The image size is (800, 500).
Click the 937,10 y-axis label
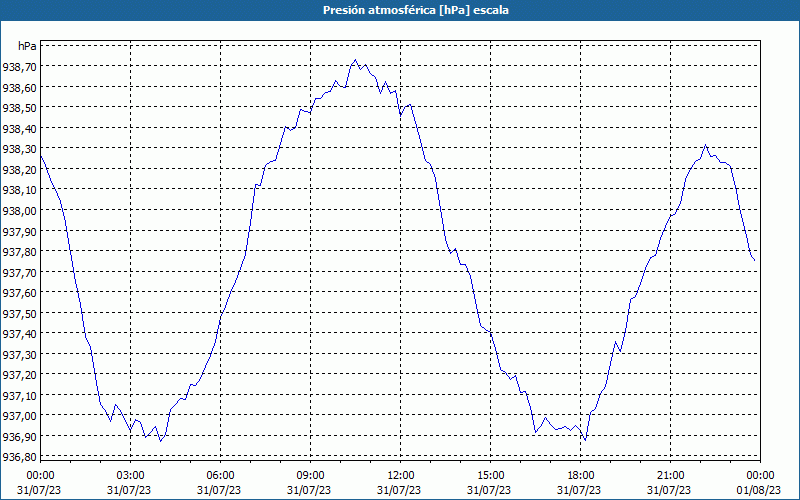[x=19, y=396]
